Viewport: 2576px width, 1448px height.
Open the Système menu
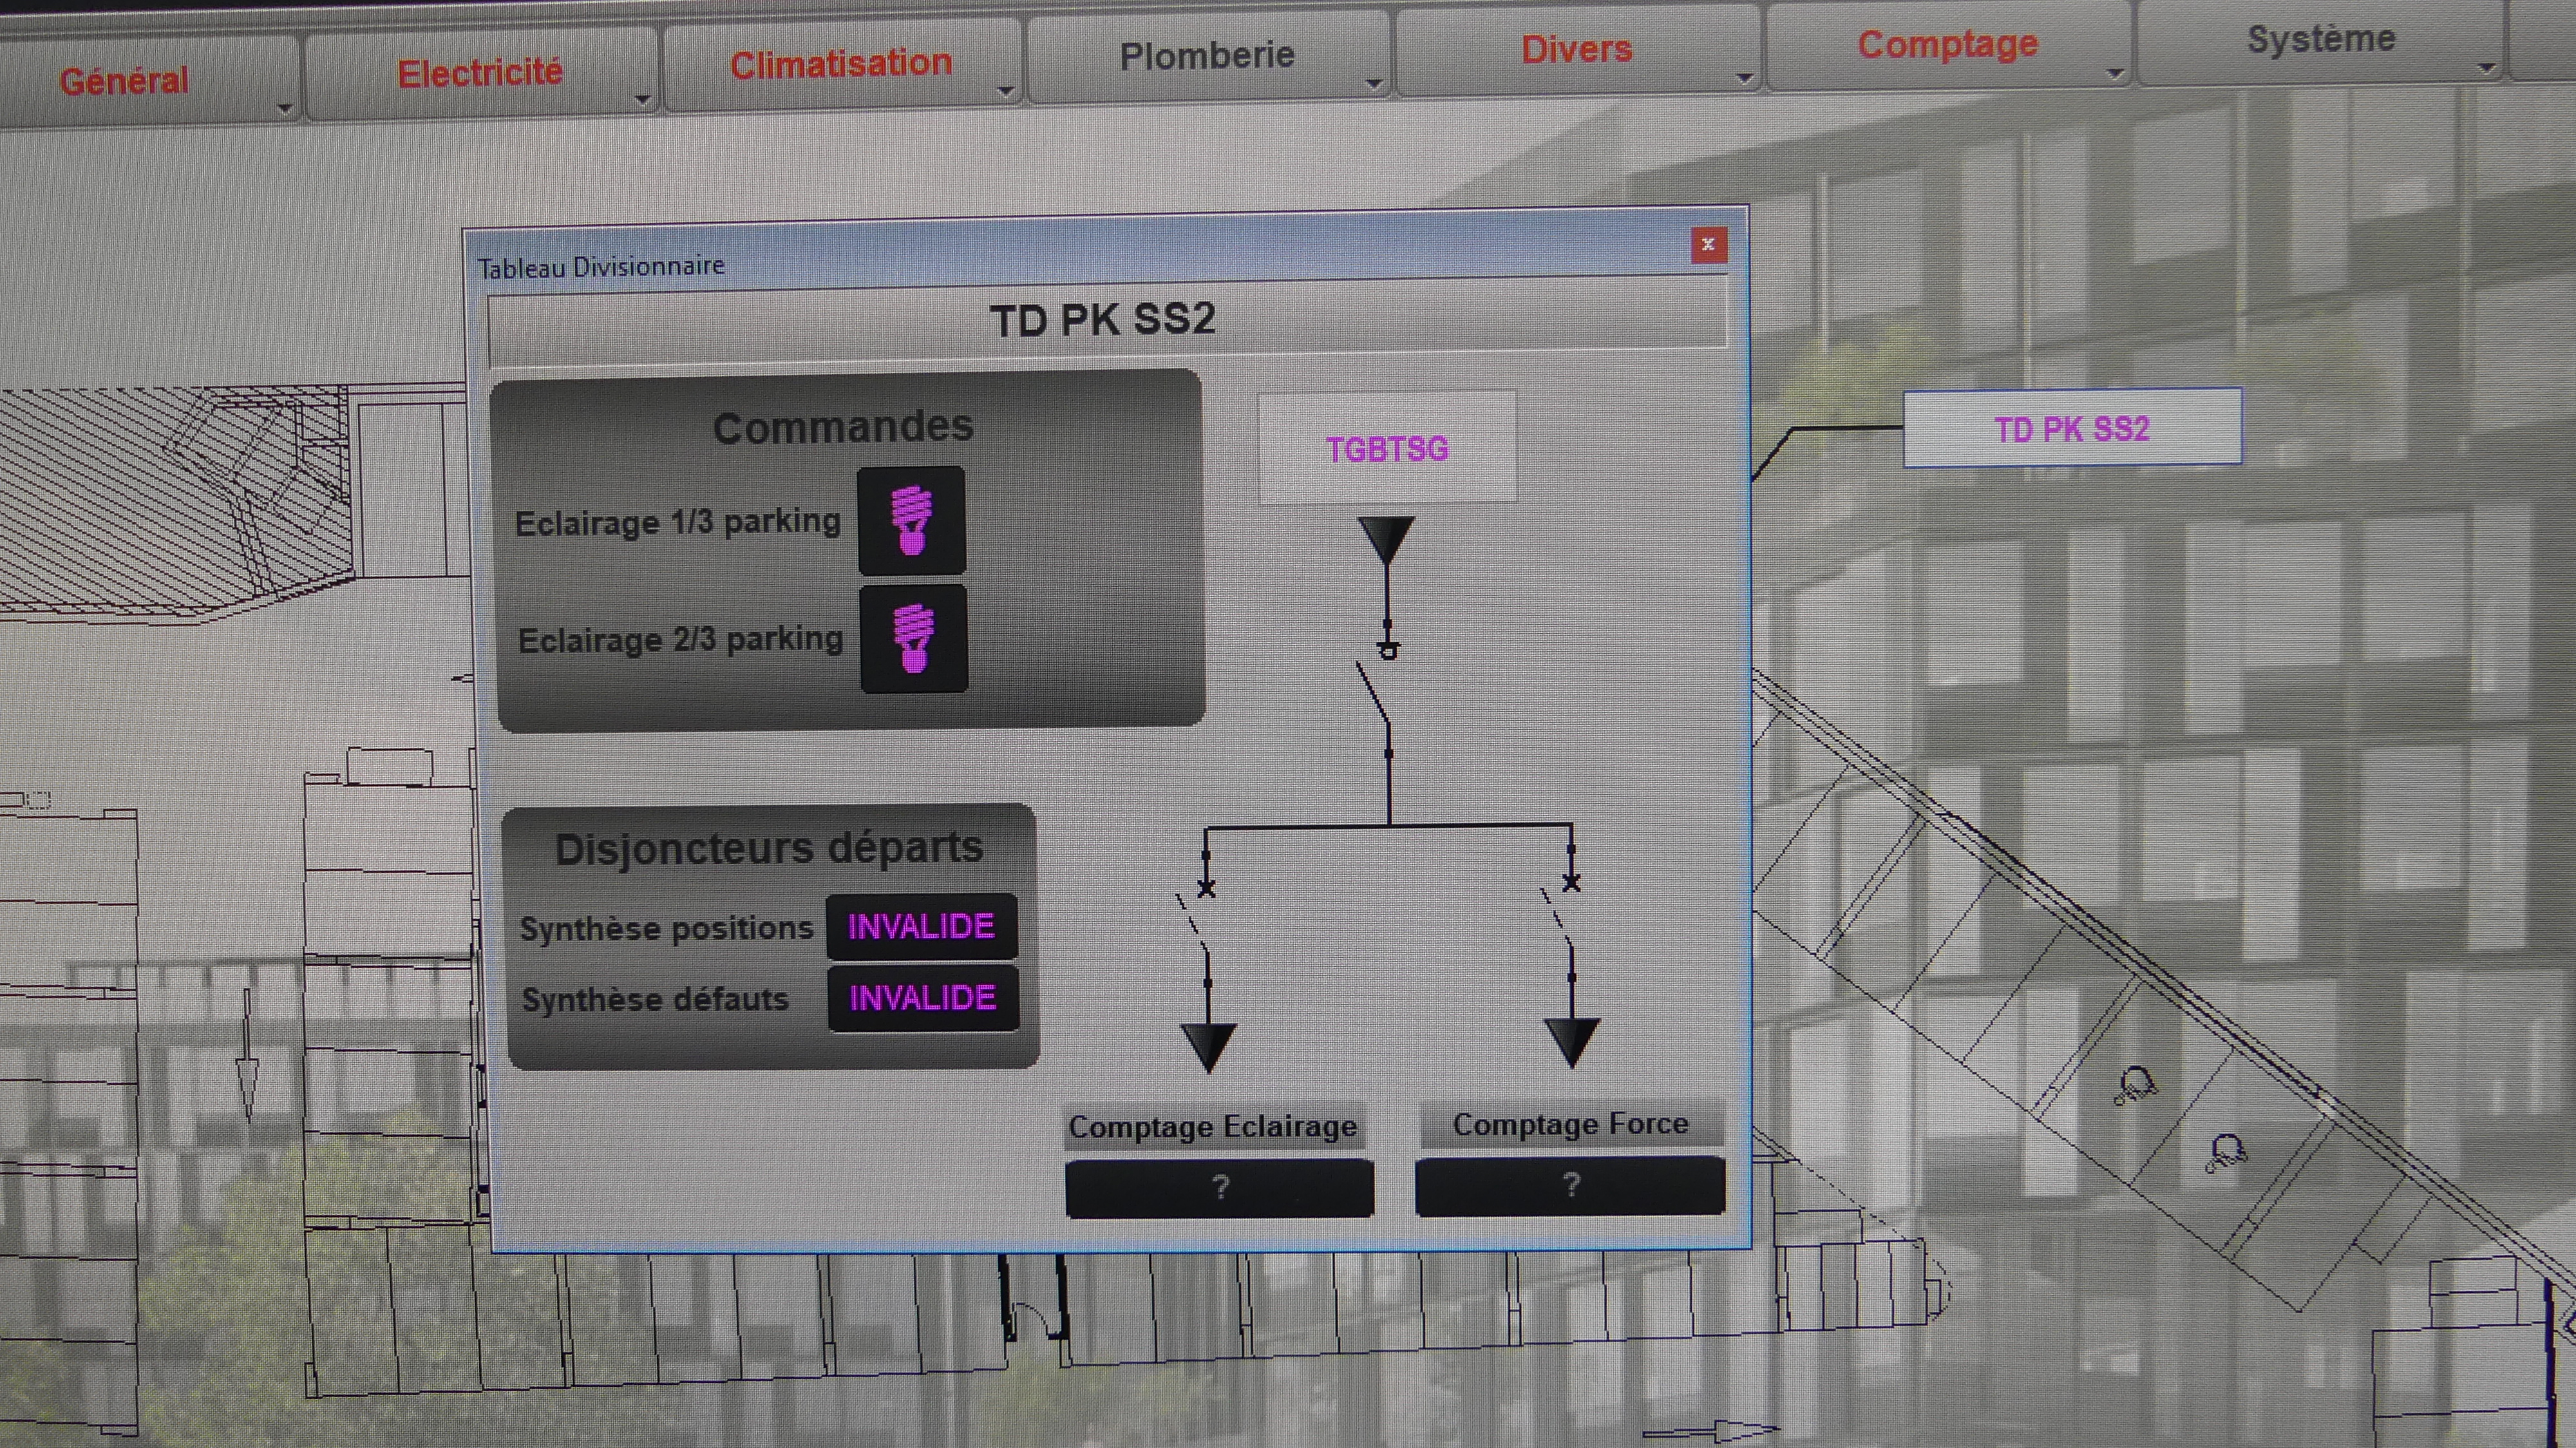pyautogui.click(x=2320, y=39)
